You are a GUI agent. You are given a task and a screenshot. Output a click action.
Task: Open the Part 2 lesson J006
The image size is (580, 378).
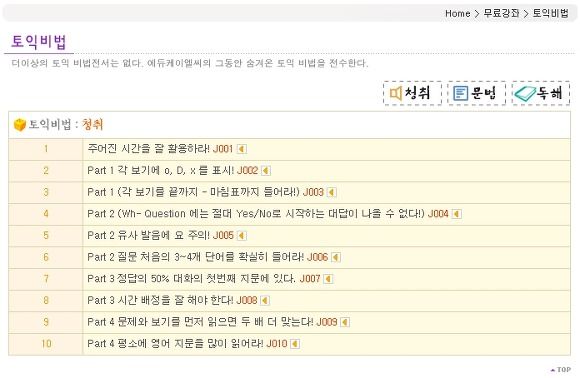point(208,257)
